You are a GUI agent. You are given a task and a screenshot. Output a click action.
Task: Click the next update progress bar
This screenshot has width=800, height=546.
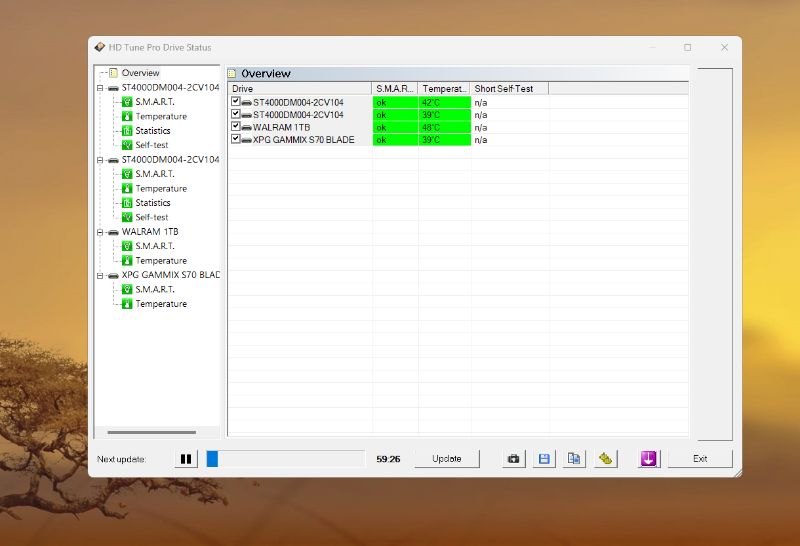click(286, 459)
